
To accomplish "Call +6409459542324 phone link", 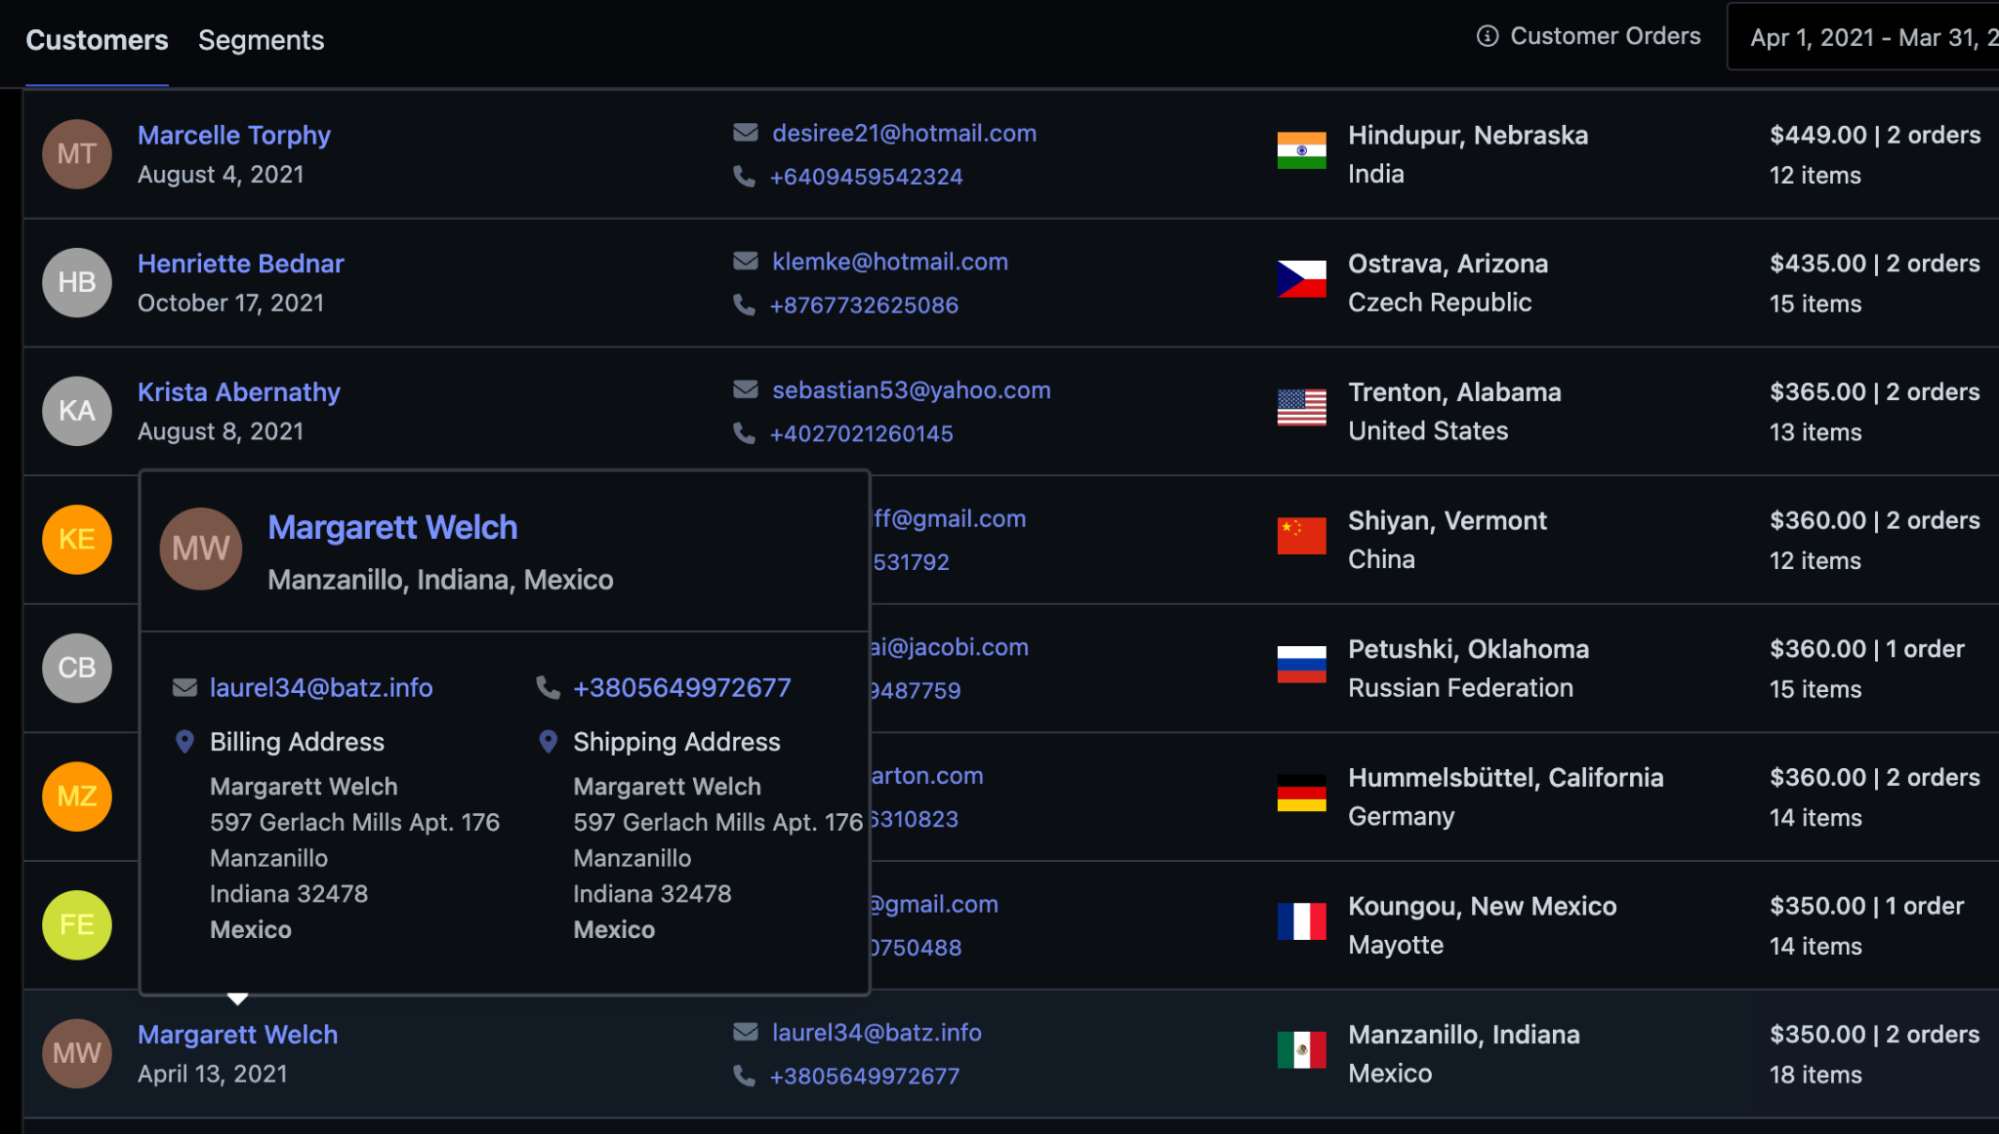I will (x=866, y=177).
